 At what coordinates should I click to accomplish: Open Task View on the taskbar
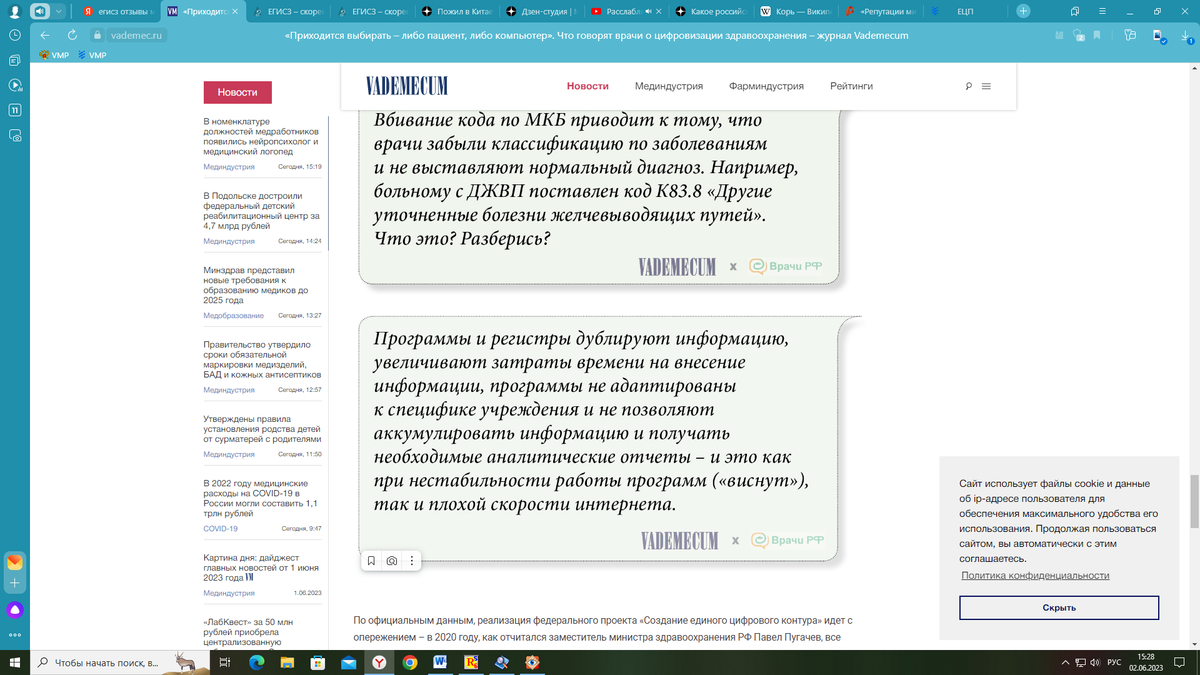[225, 662]
